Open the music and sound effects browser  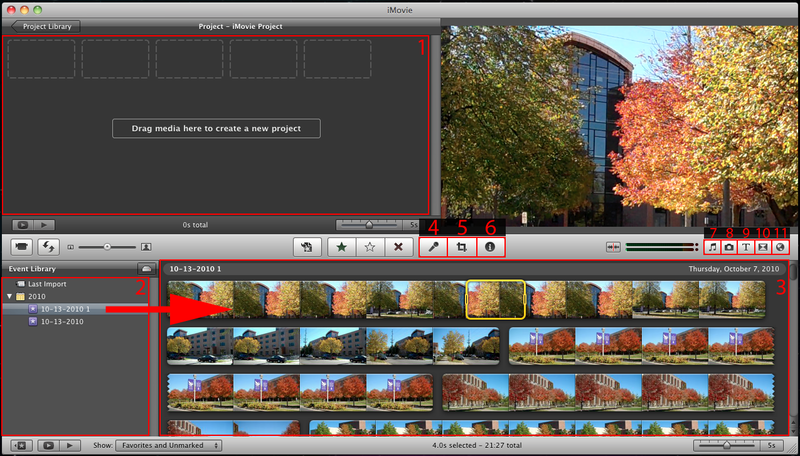(712, 246)
